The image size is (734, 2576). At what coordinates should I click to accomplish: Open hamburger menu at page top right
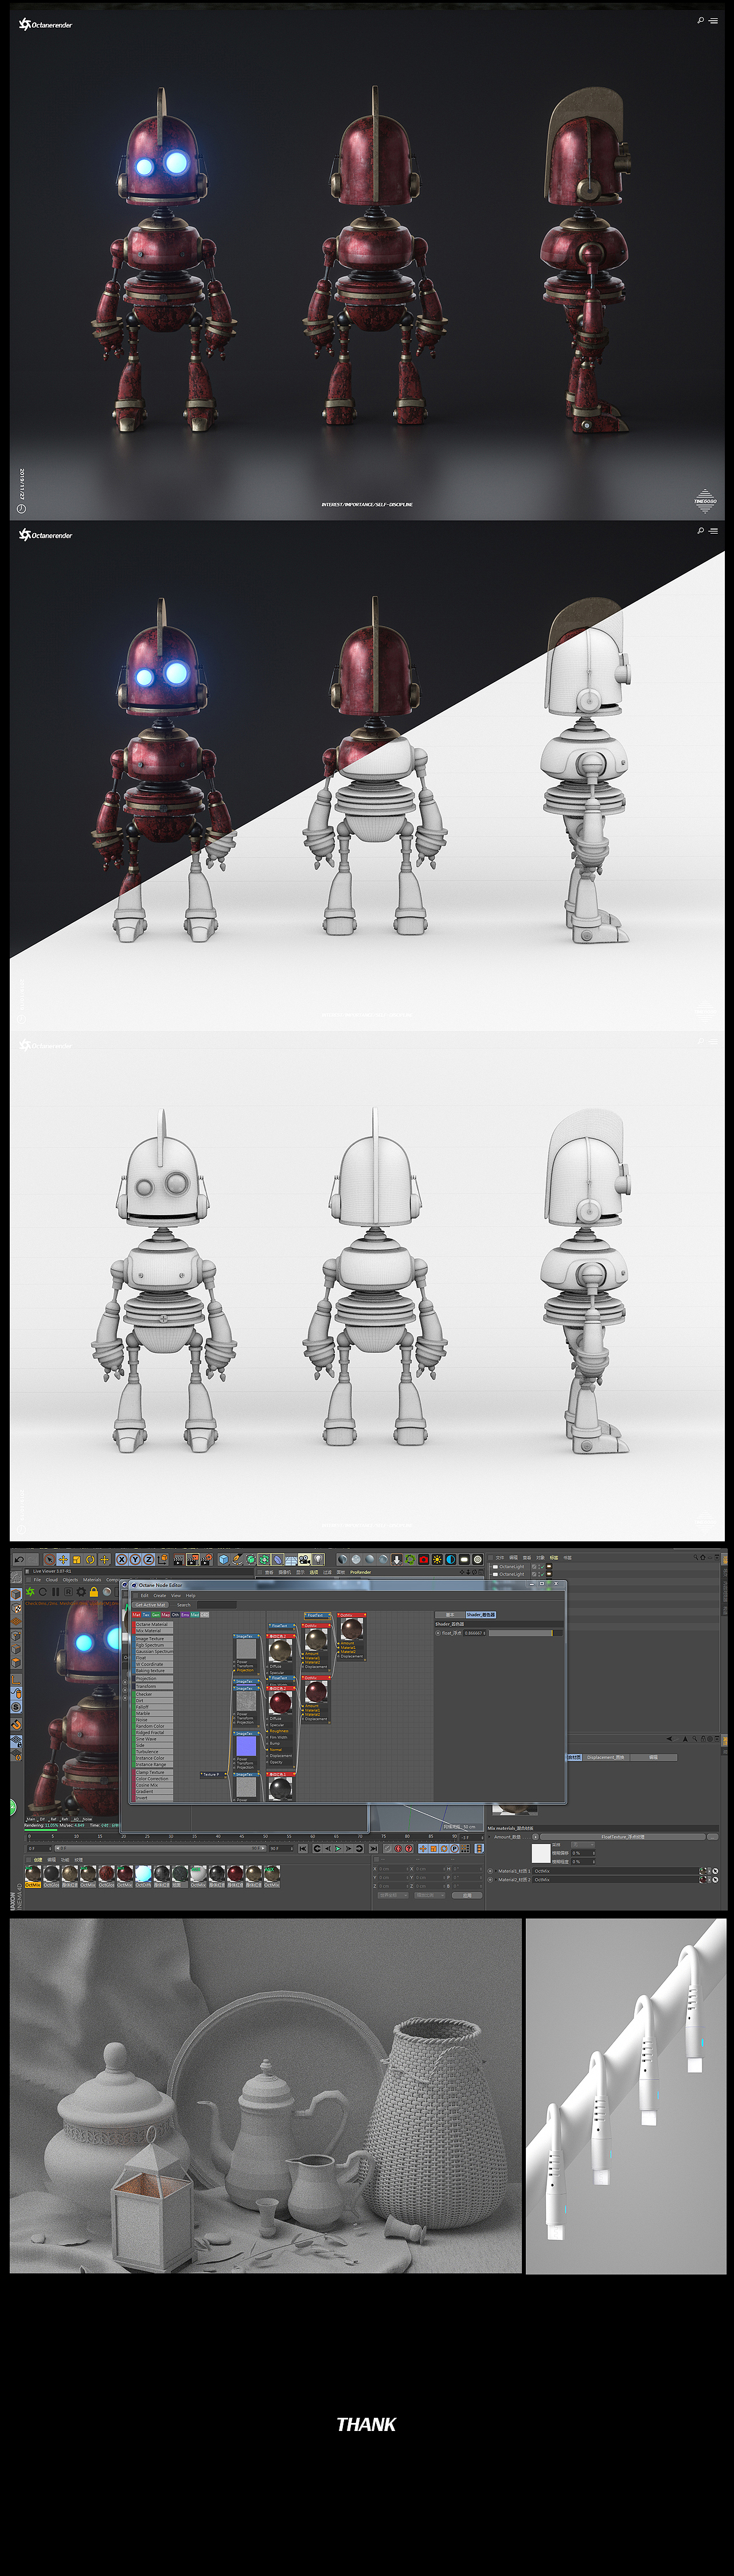[713, 20]
